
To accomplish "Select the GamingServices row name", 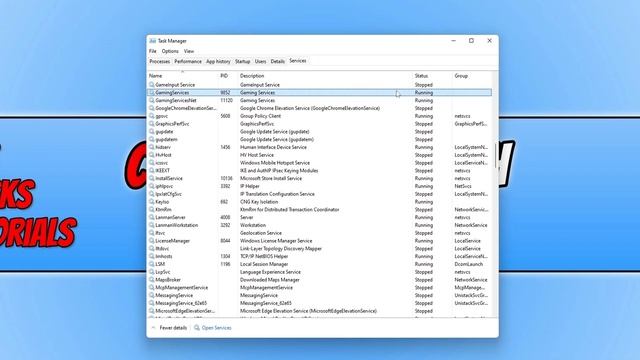I will point(172,93).
